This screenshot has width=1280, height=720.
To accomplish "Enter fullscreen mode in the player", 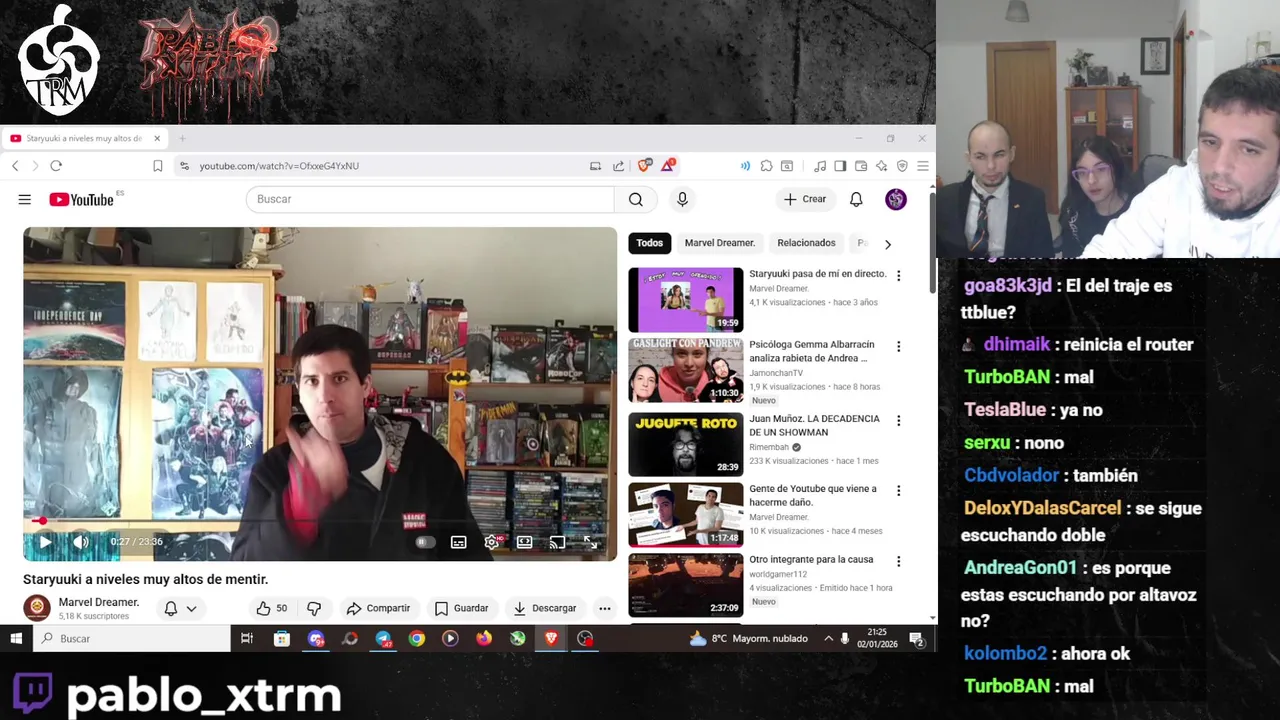I will [x=590, y=542].
